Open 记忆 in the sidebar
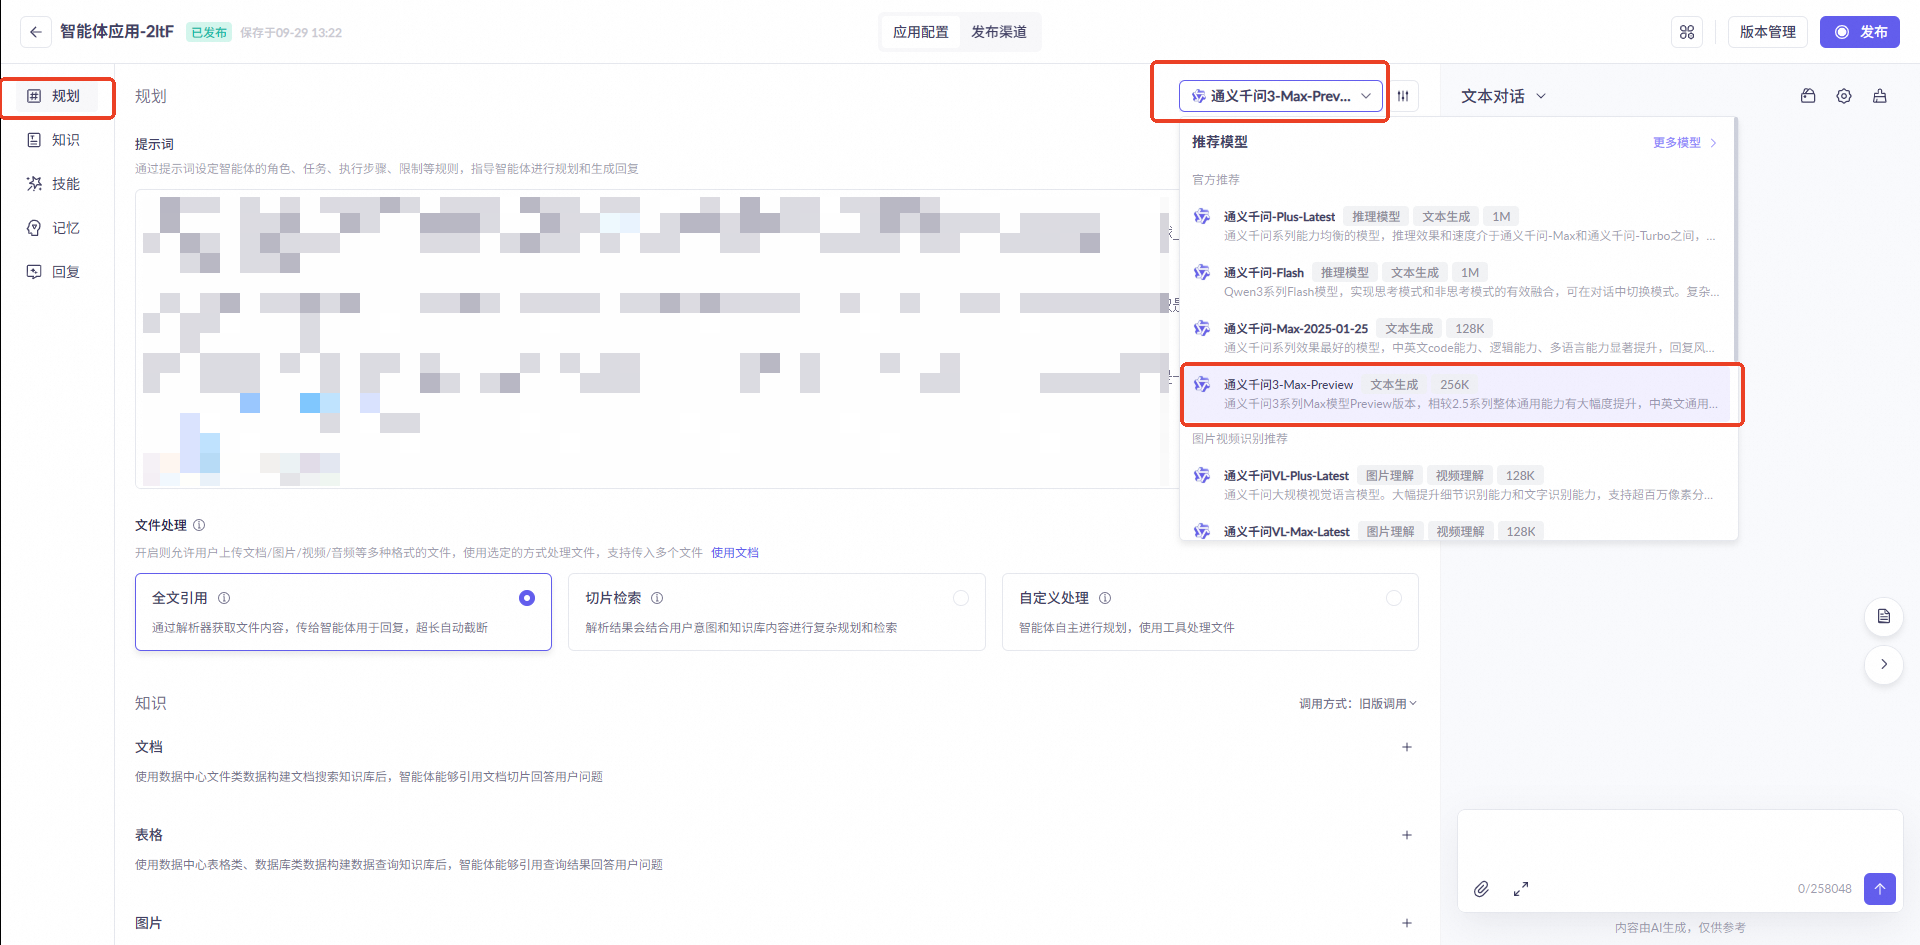Screen dimensions: 1920x945 tap(58, 228)
